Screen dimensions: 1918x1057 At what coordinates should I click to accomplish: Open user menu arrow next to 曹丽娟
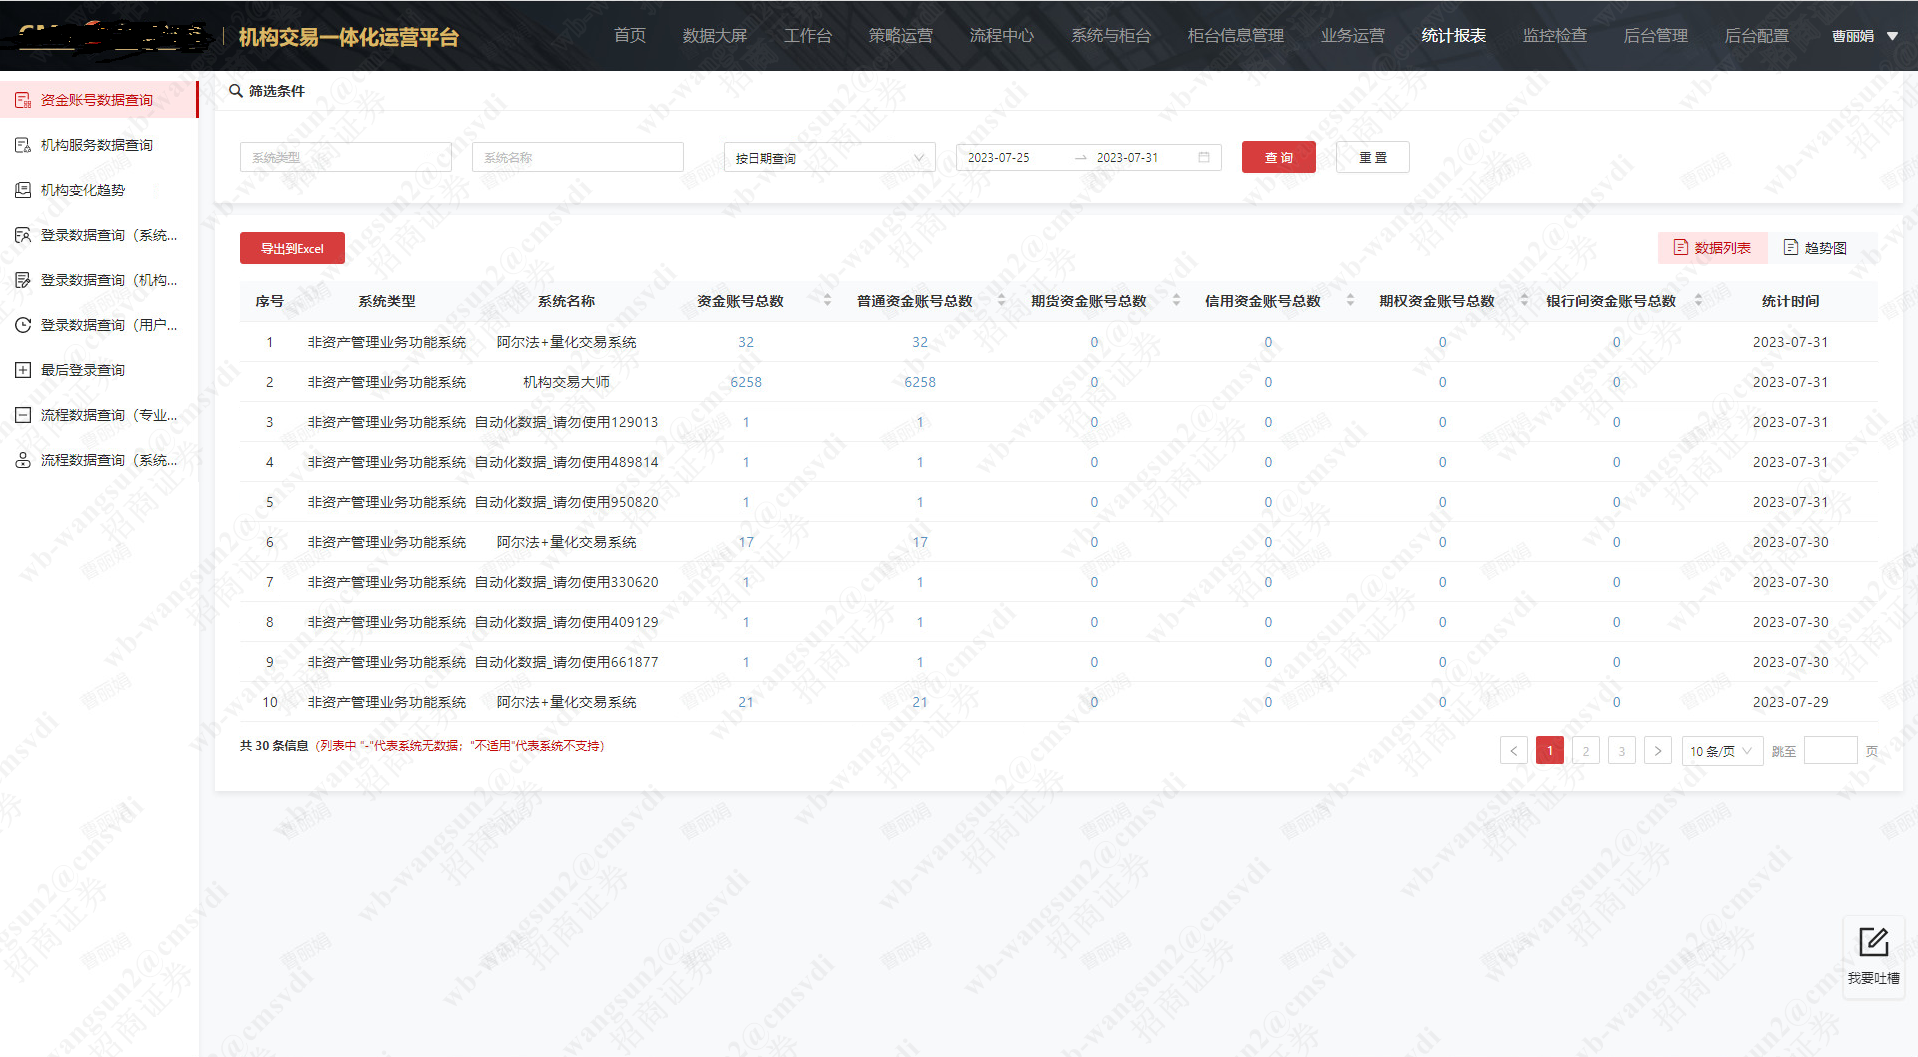1892,36
